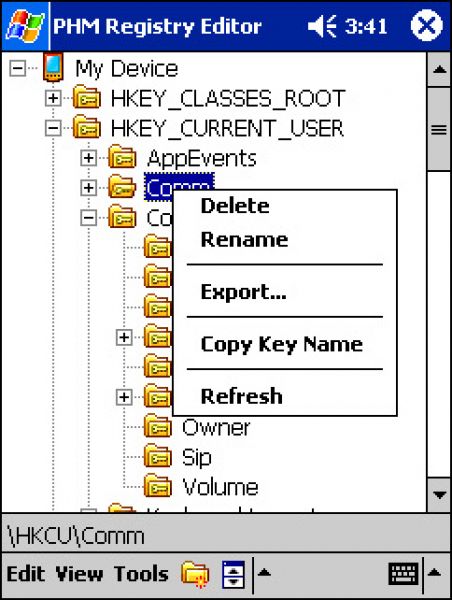Expand the HKEY_CLASSES_ROOT node
The image size is (452, 600).
coord(53,98)
